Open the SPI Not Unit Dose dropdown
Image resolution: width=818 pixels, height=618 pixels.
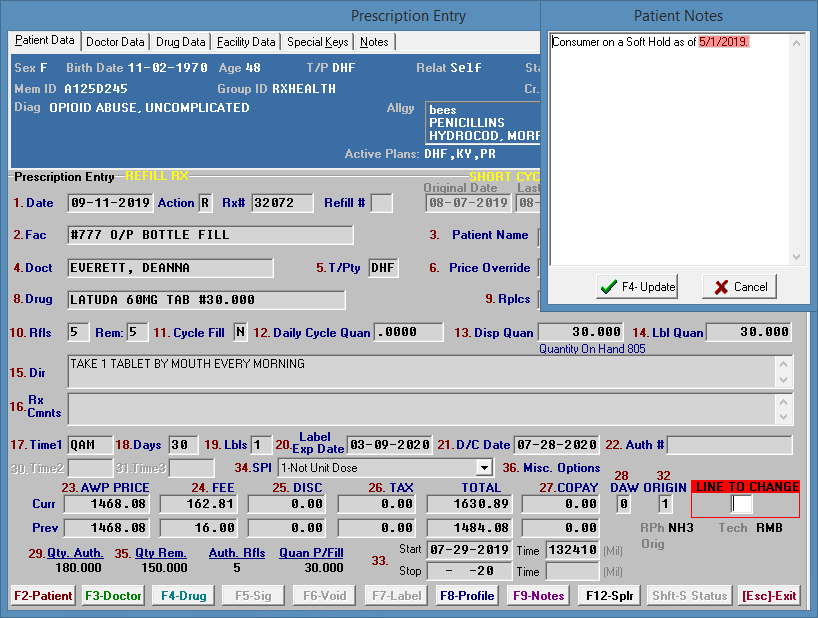484,467
